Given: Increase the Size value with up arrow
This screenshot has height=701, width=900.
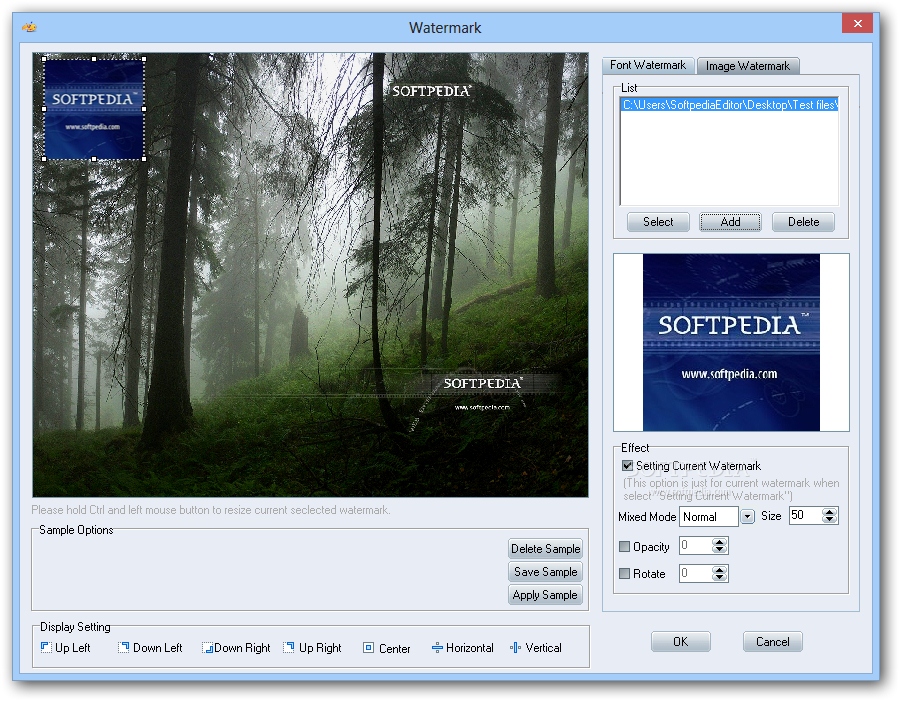Looking at the screenshot, I should click(x=829, y=512).
